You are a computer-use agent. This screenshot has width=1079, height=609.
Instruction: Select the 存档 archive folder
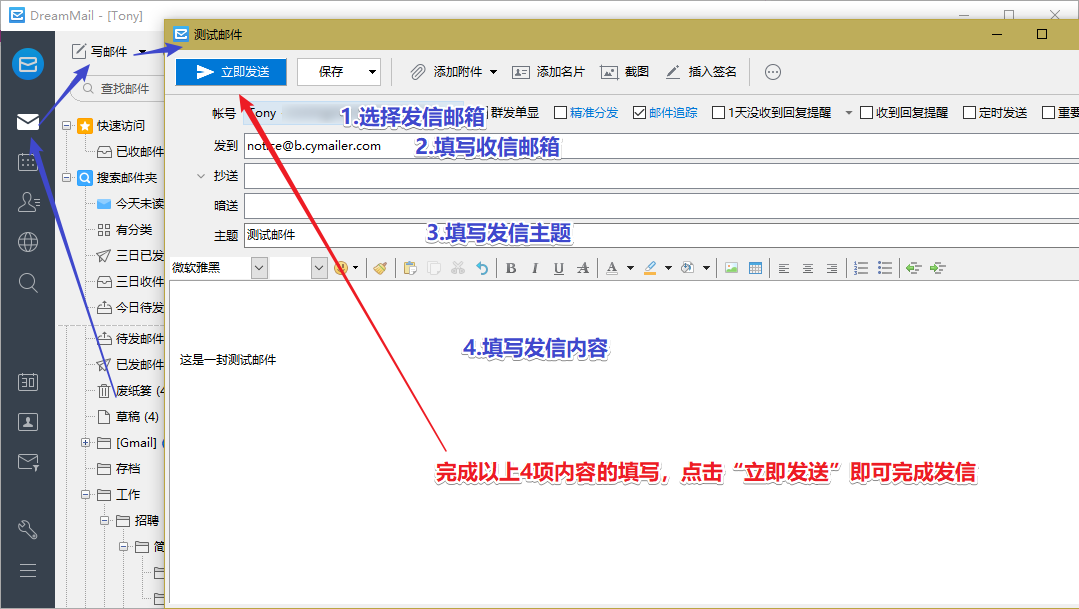click(119, 469)
